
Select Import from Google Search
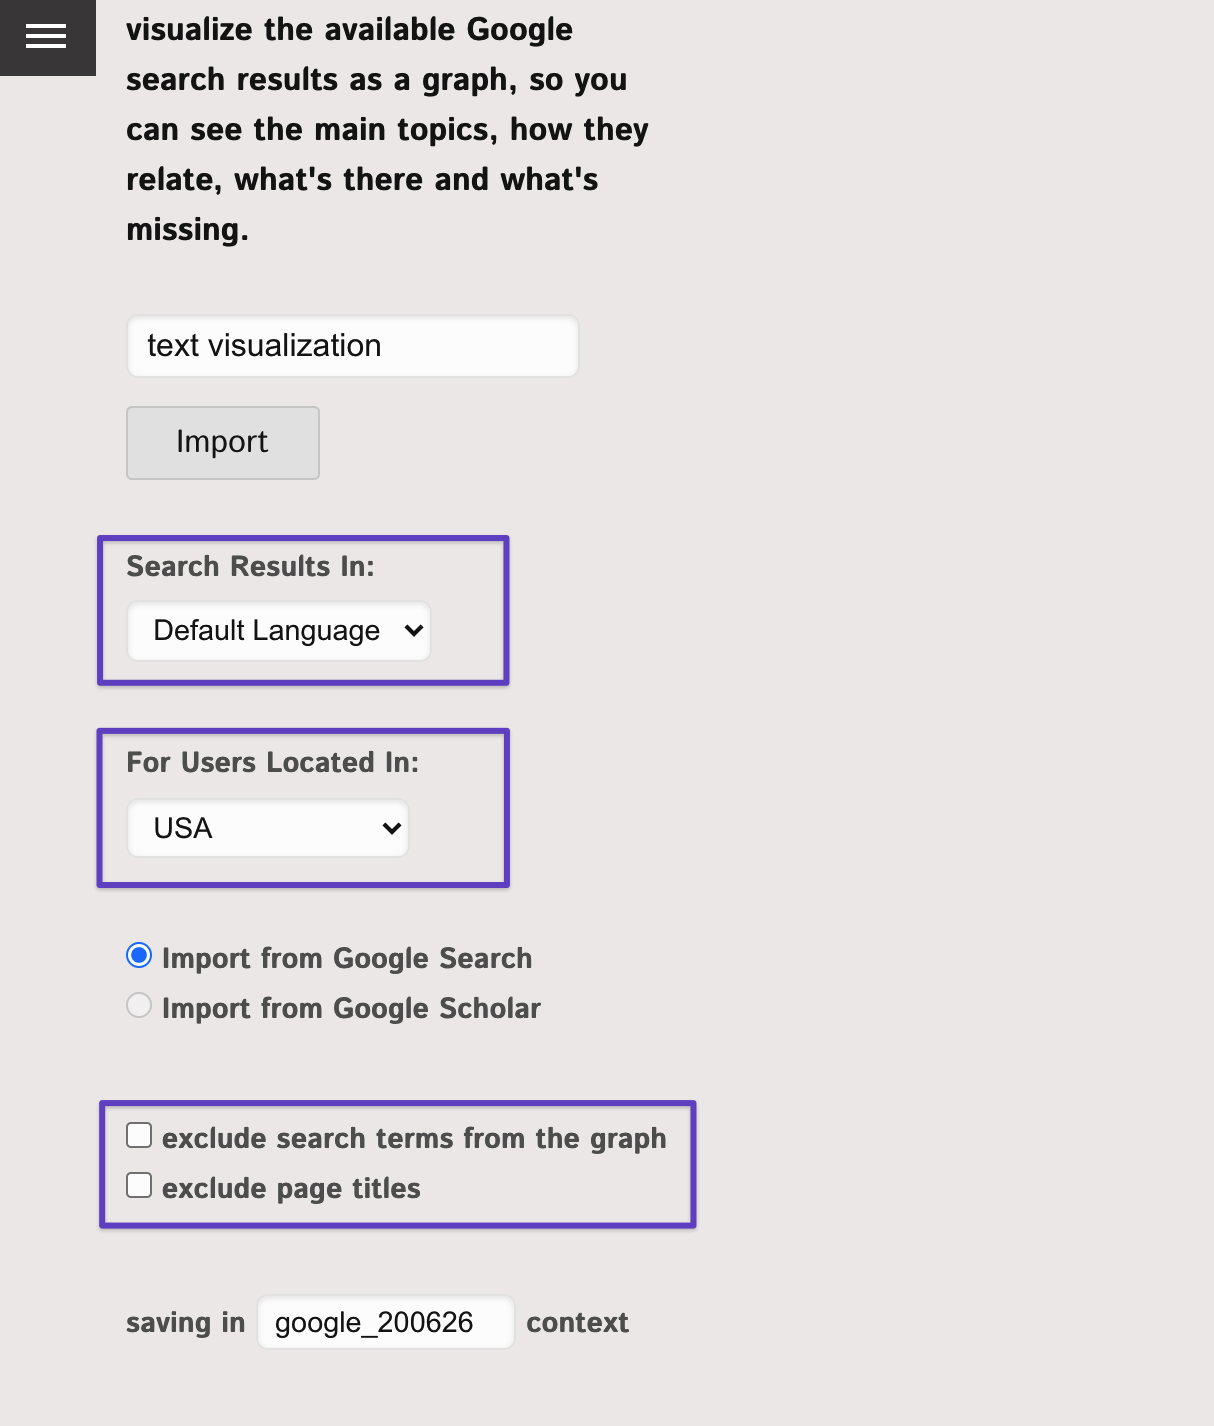[x=138, y=955]
